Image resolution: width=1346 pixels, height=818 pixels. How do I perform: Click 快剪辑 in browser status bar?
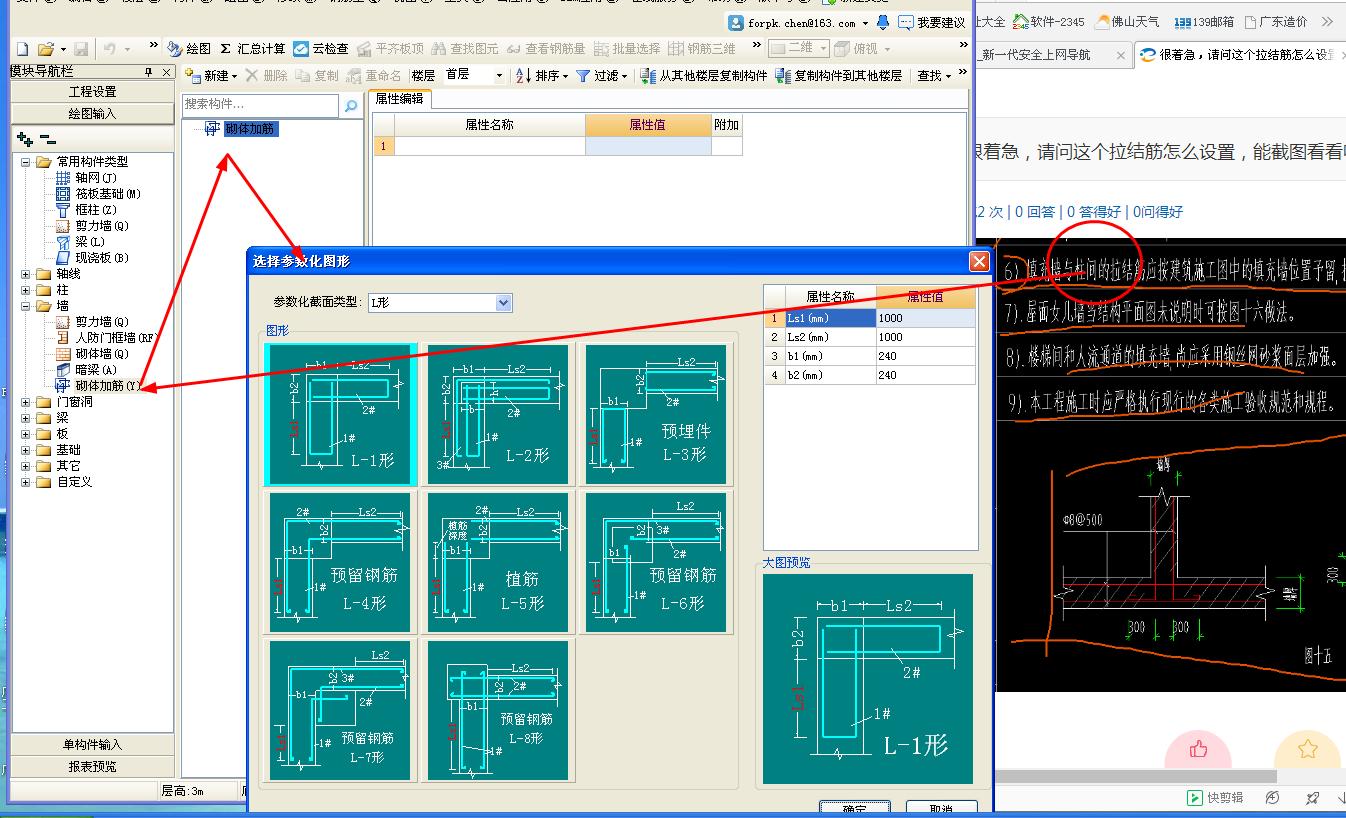[x=1215, y=797]
